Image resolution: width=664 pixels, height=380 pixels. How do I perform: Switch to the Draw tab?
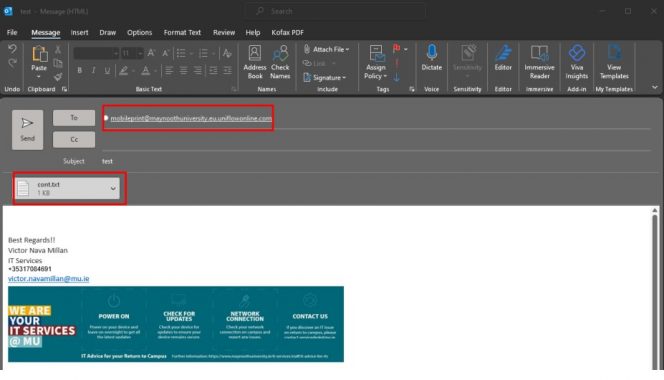tap(108, 33)
